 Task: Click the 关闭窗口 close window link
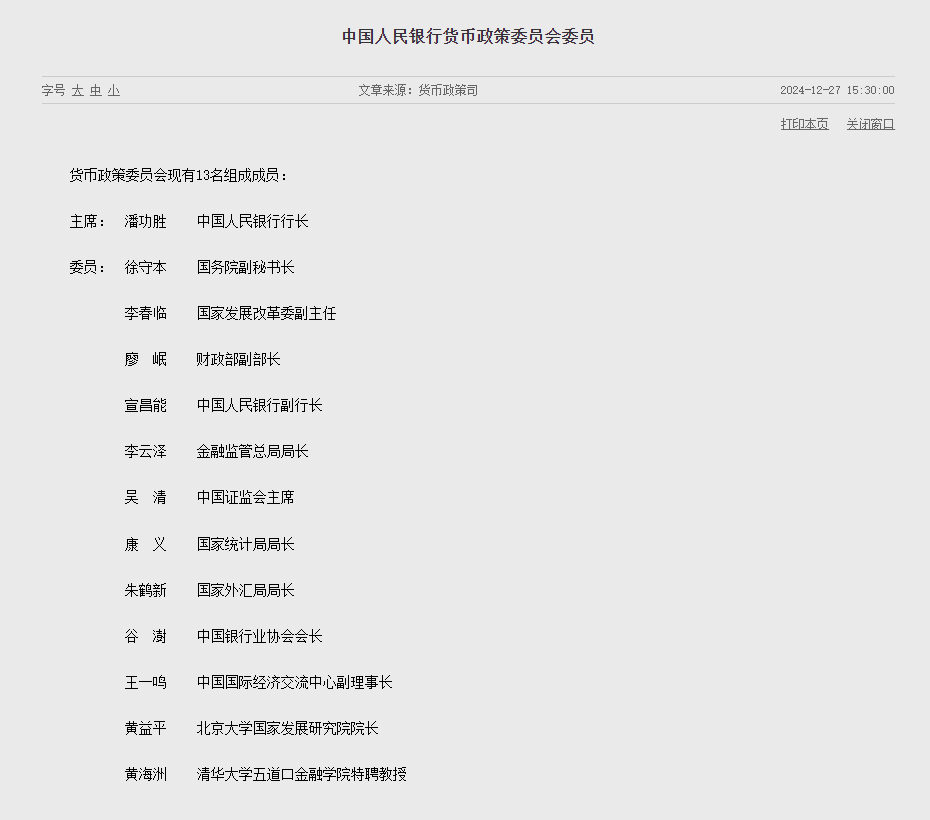coord(870,124)
